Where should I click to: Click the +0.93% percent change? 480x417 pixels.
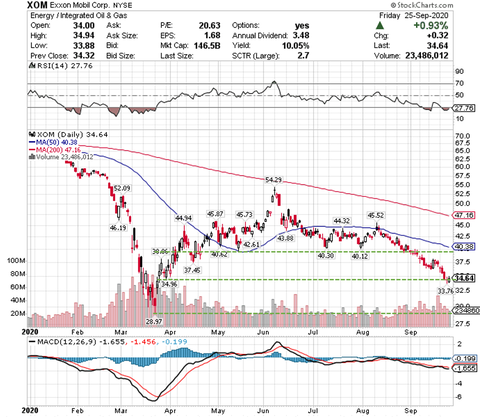(431, 26)
